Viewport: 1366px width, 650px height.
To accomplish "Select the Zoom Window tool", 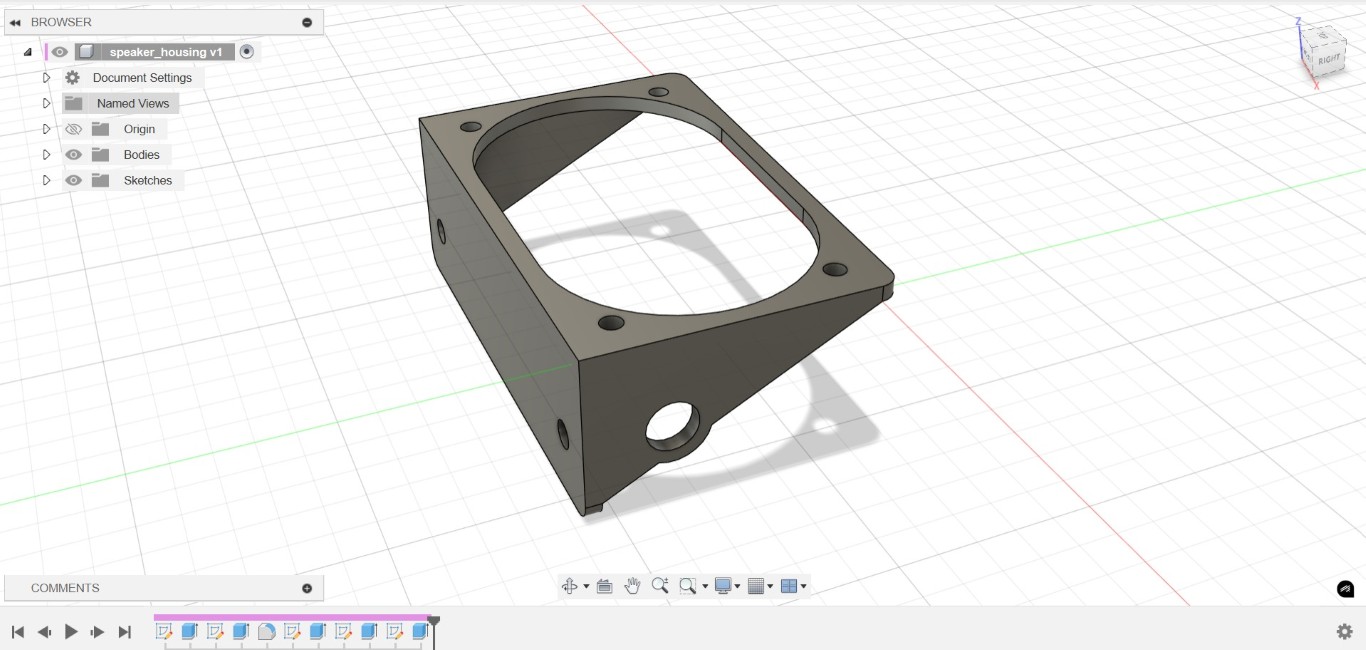I will tap(688, 586).
